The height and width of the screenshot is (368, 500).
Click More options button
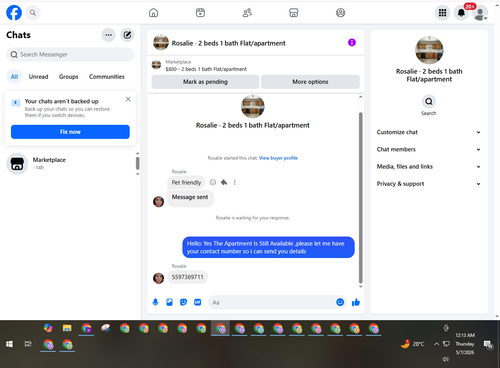(310, 82)
